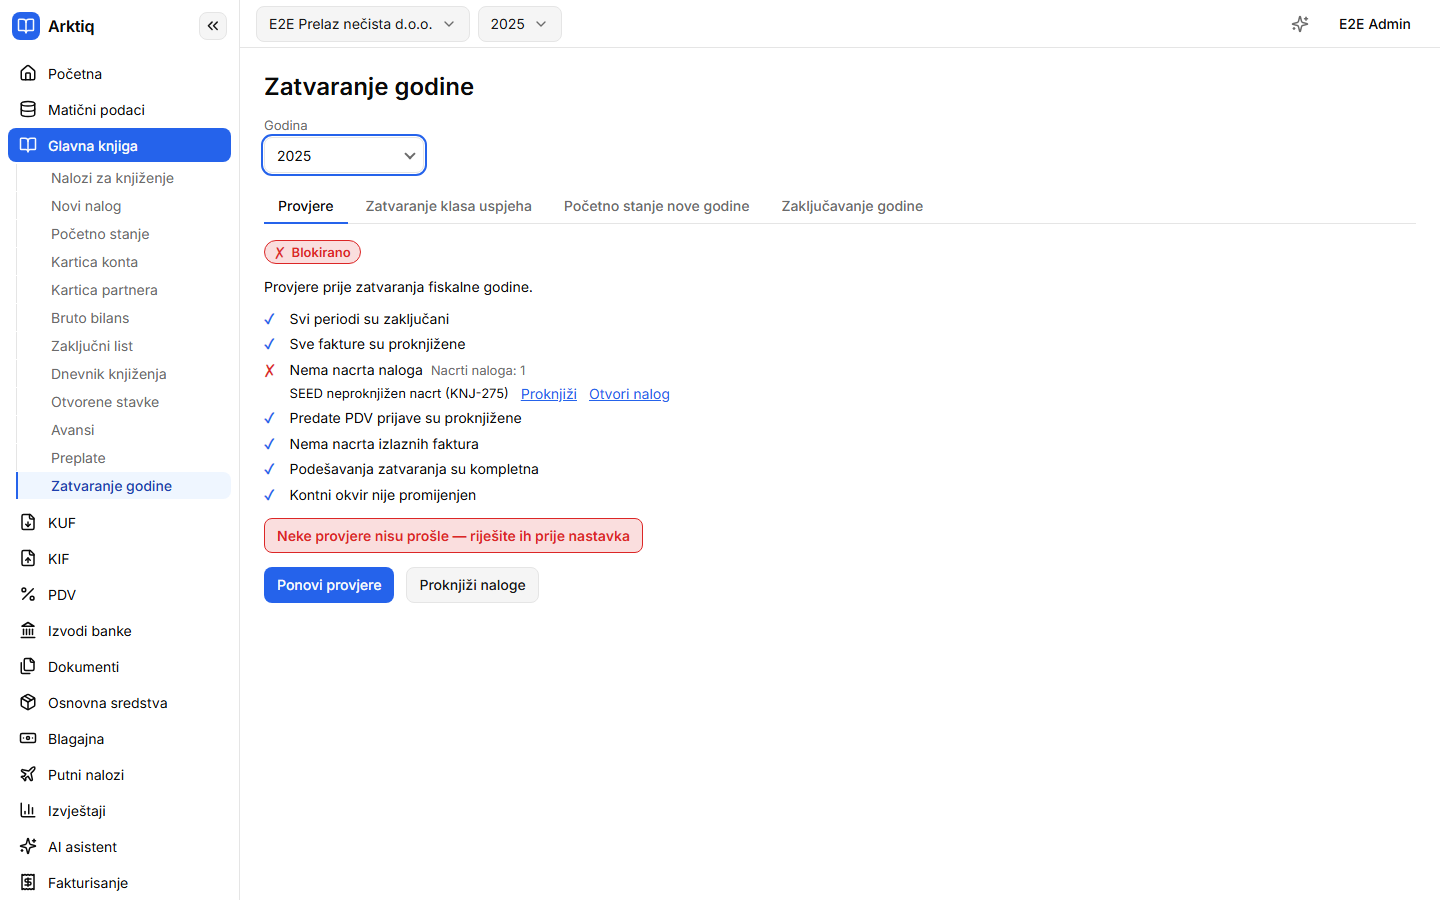Open Novi nalog in the sidebar
This screenshot has height=900, width=1440.
(125, 206)
